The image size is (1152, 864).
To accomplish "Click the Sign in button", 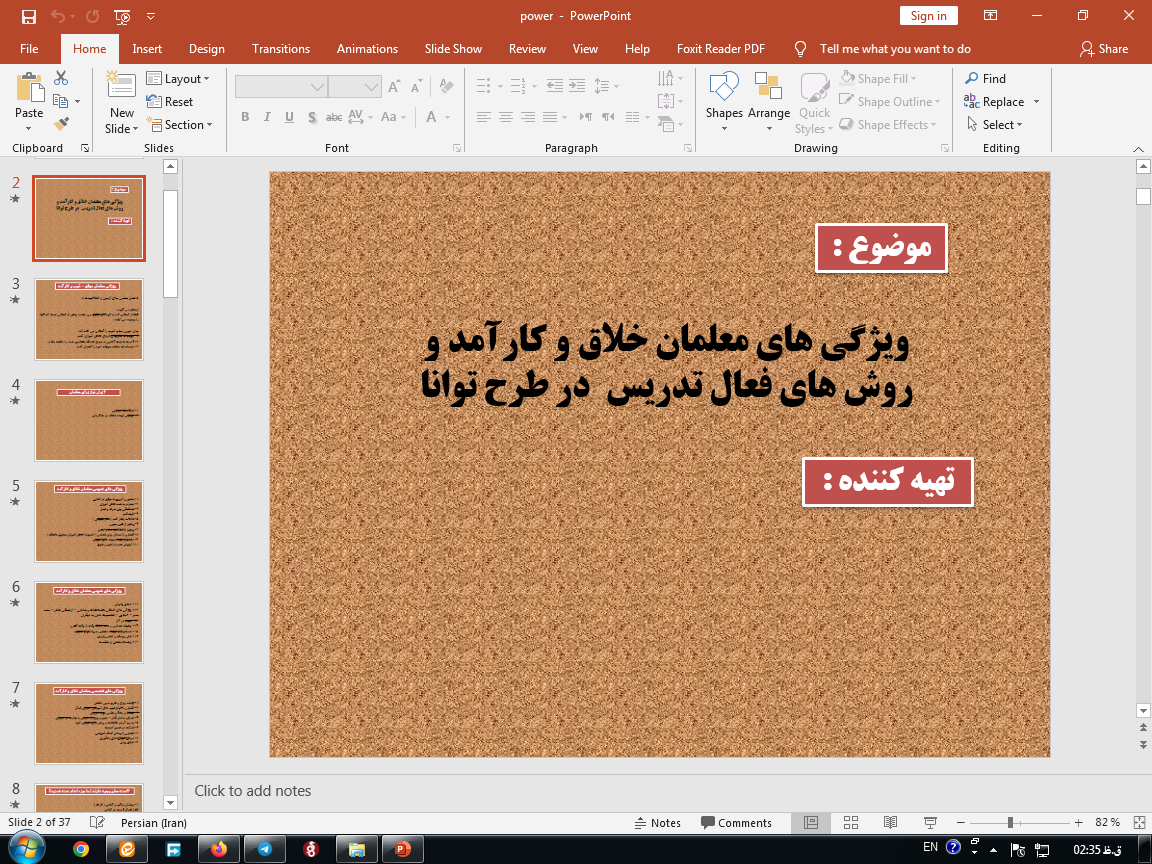I will point(928,16).
